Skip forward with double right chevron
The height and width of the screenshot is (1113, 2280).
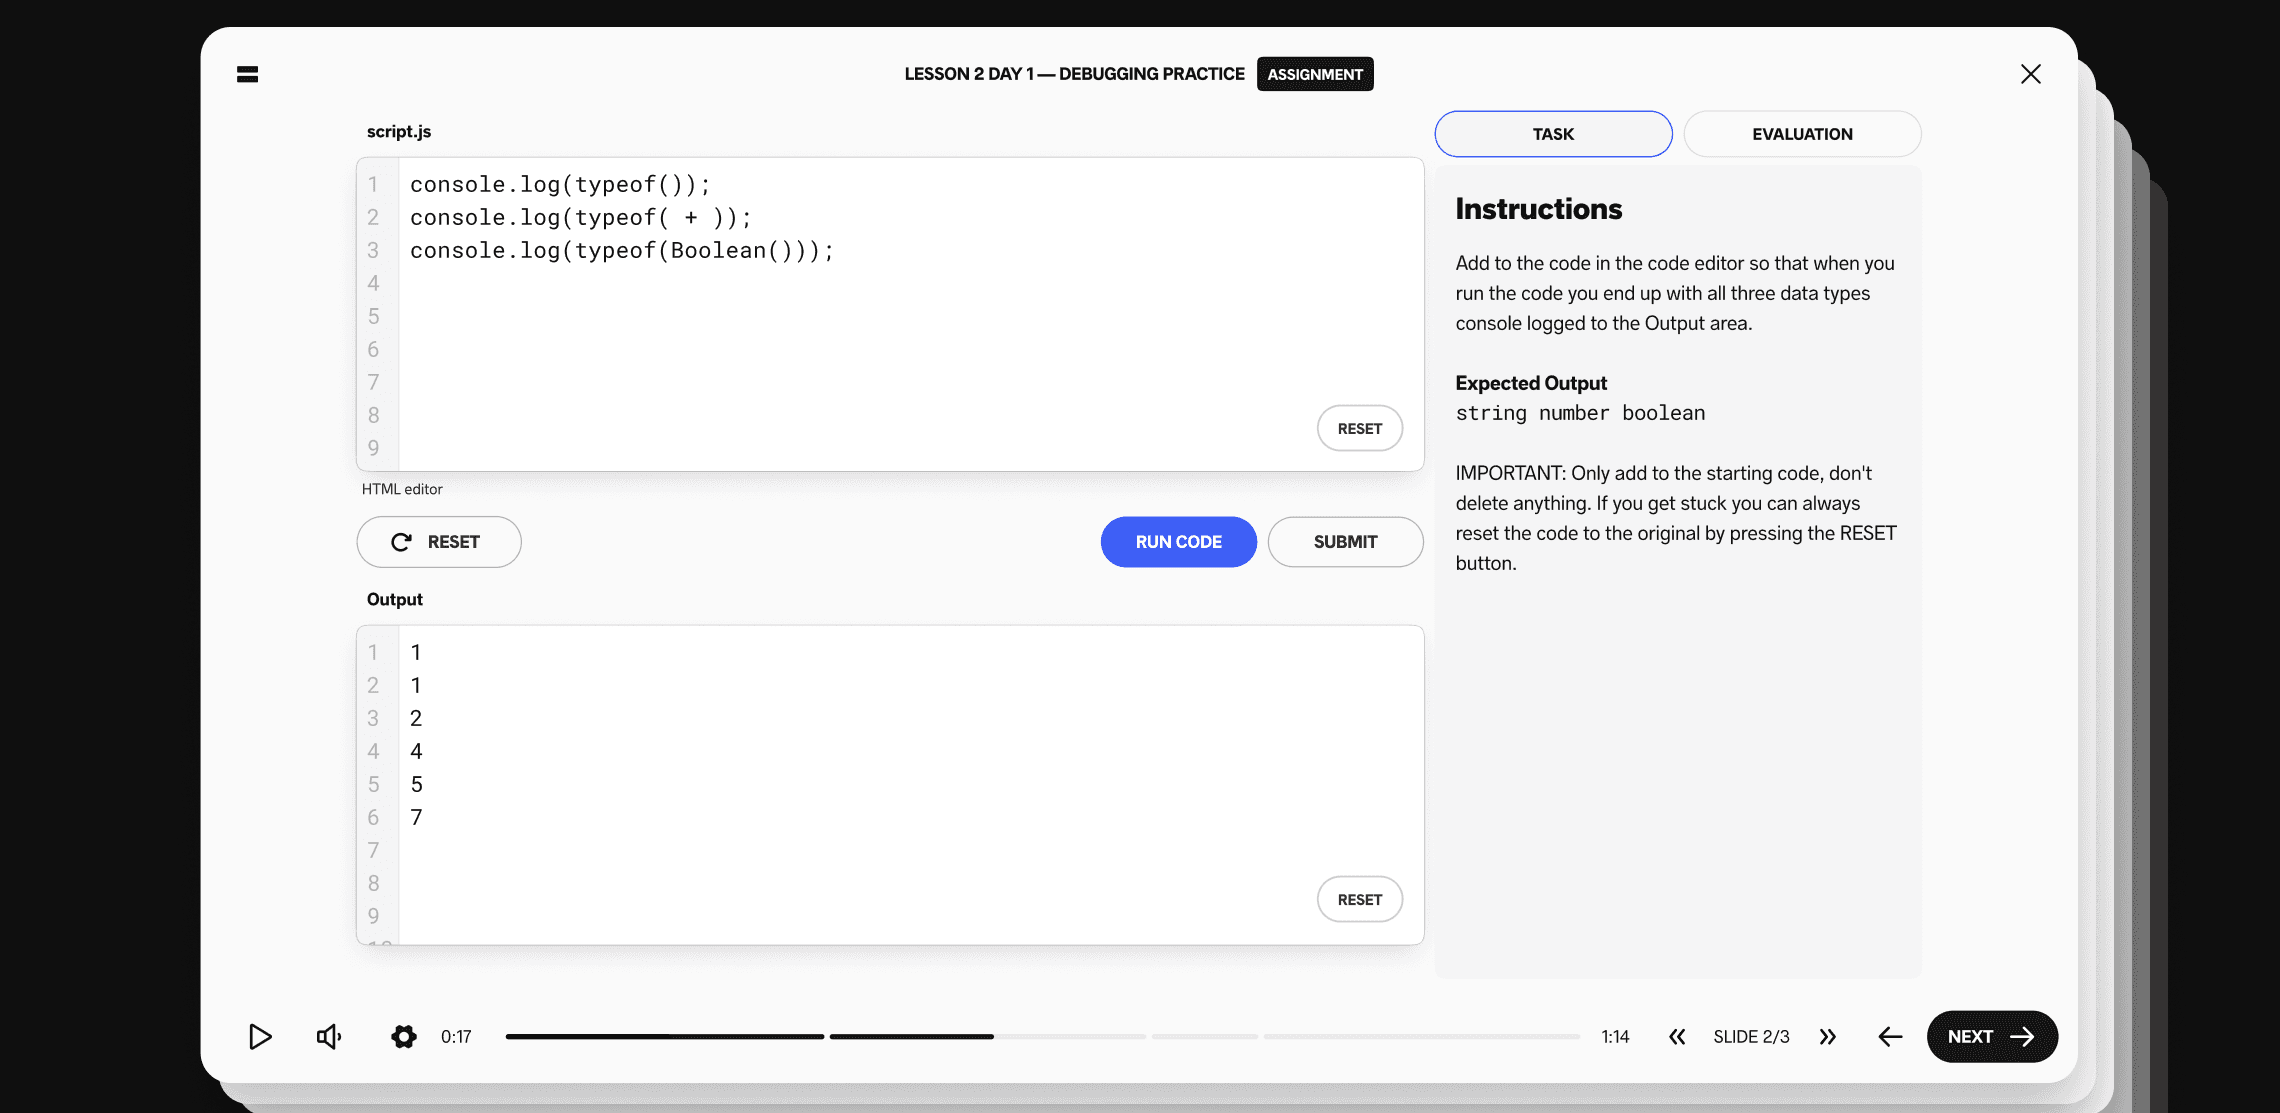point(1827,1037)
